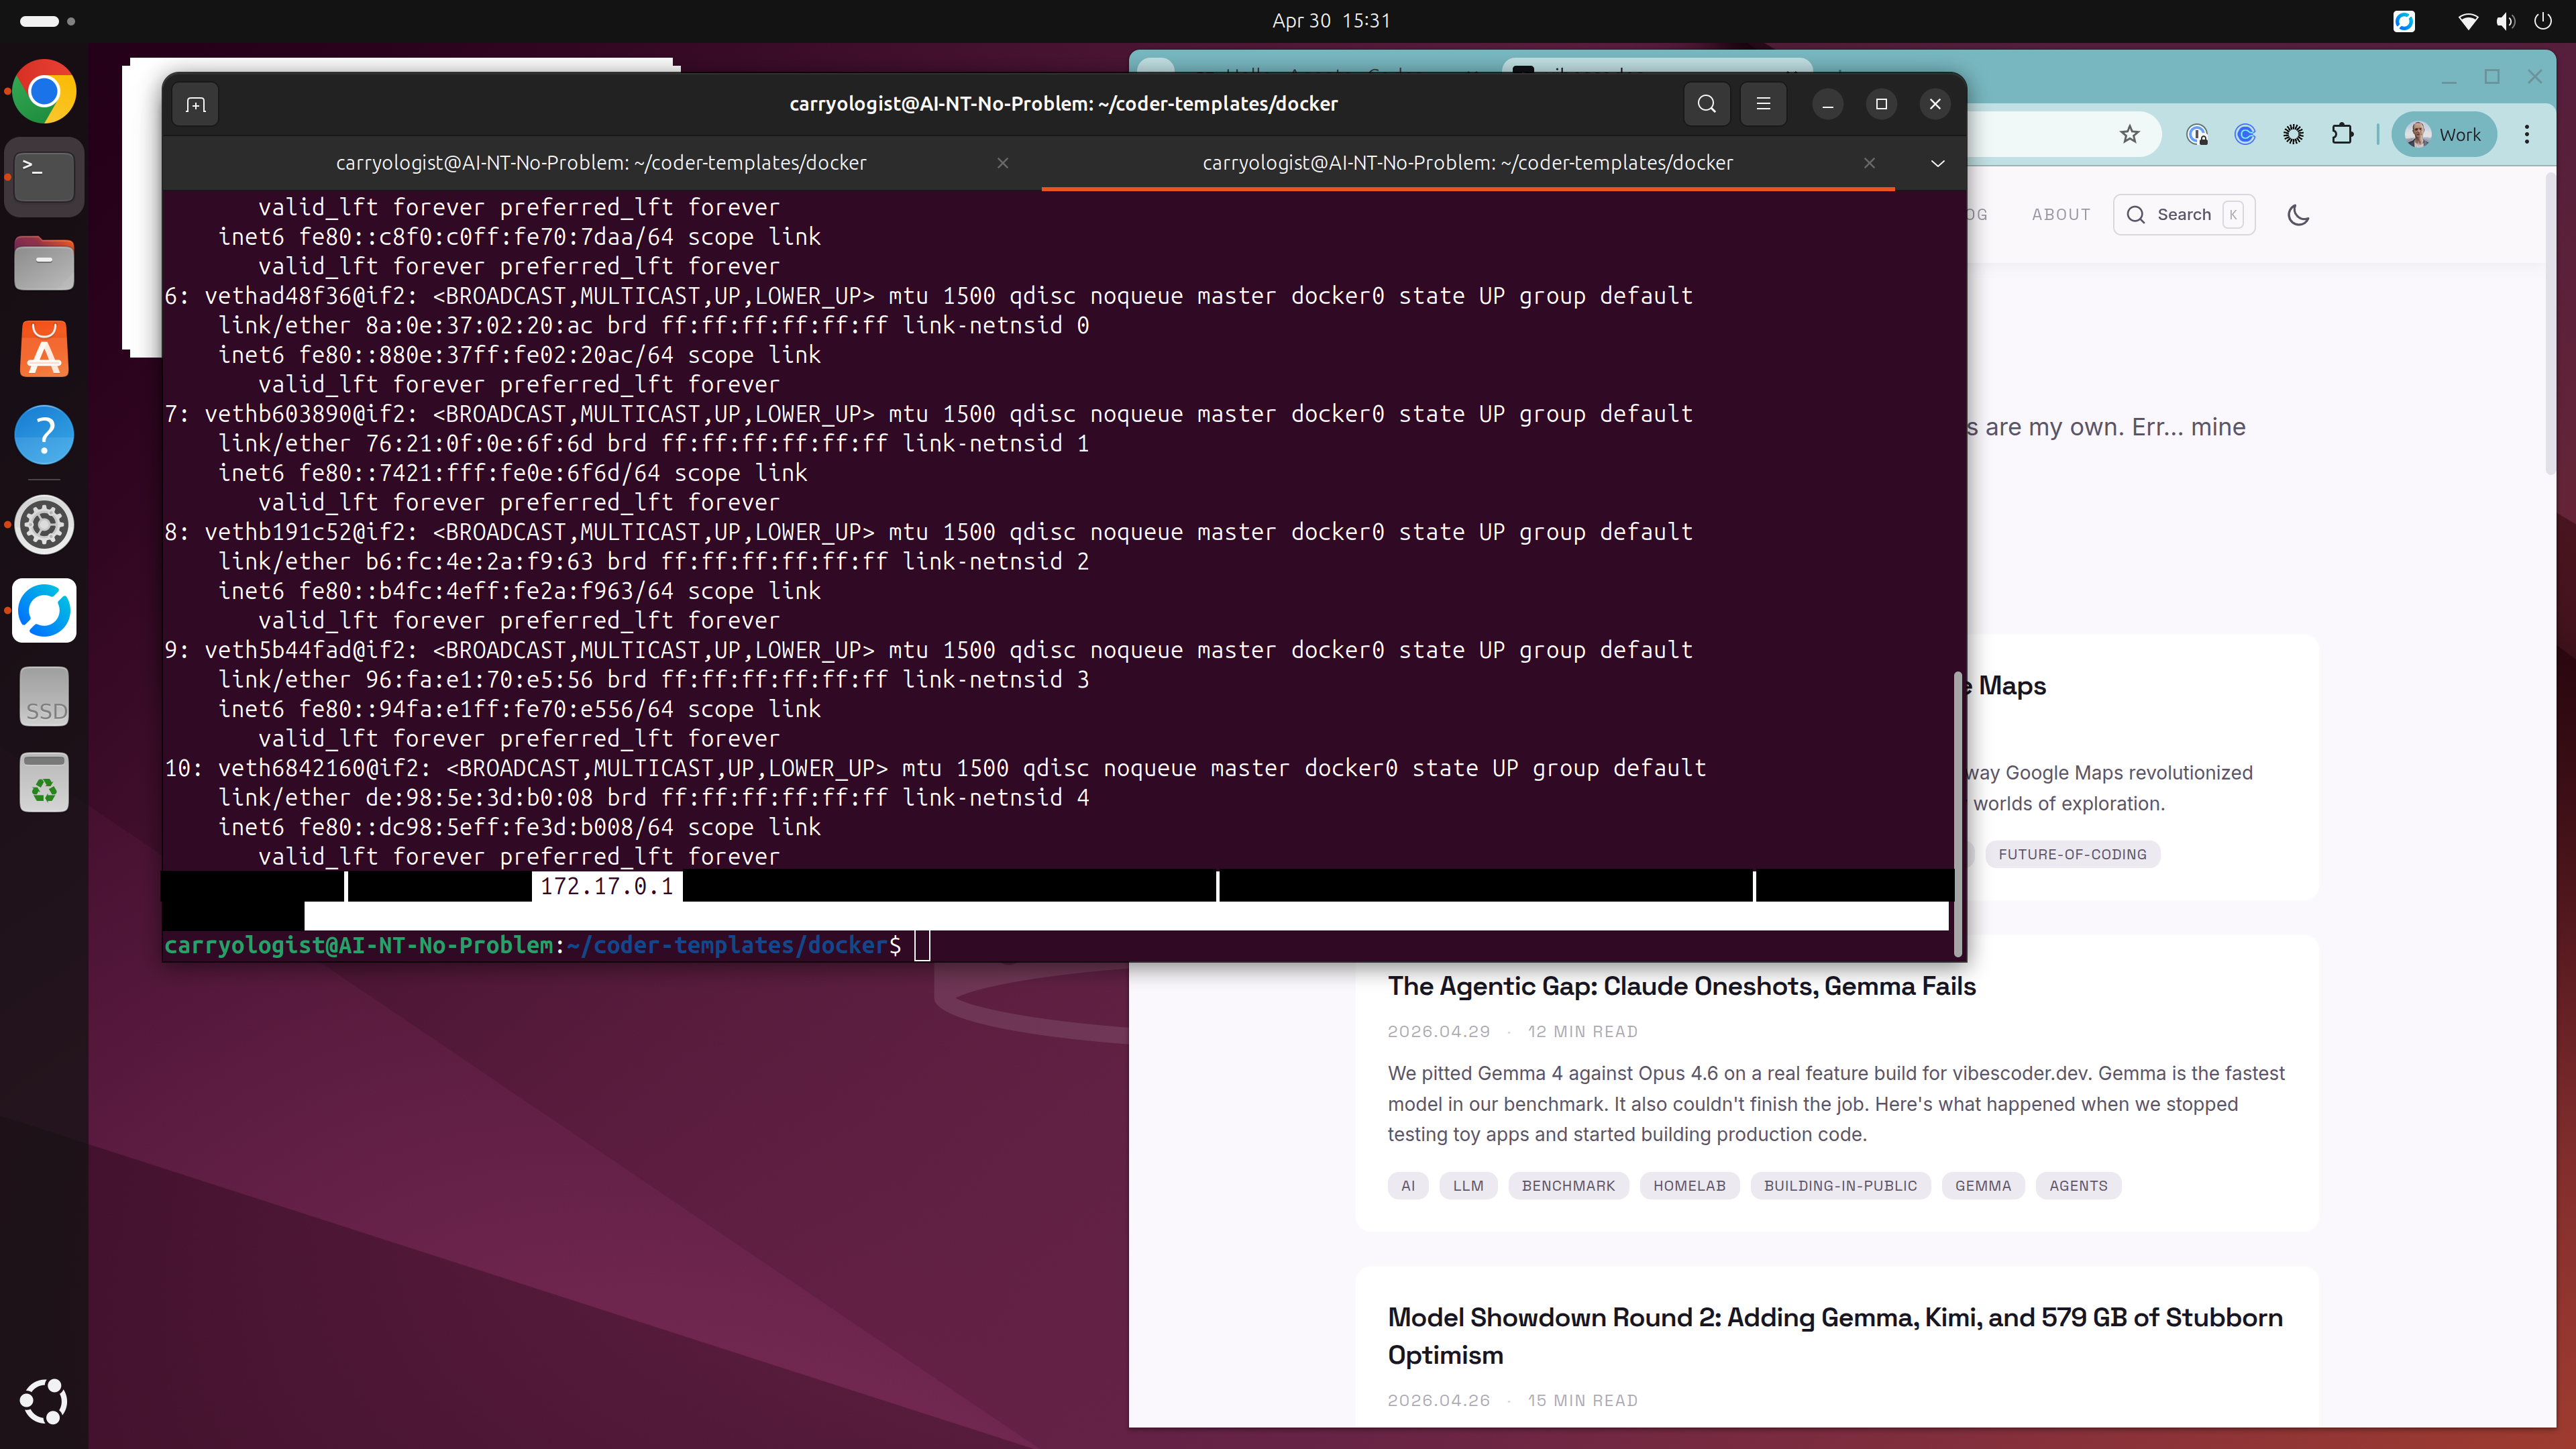
Task: Toggle dark mode with the moon icon
Action: pyautogui.click(x=2298, y=215)
